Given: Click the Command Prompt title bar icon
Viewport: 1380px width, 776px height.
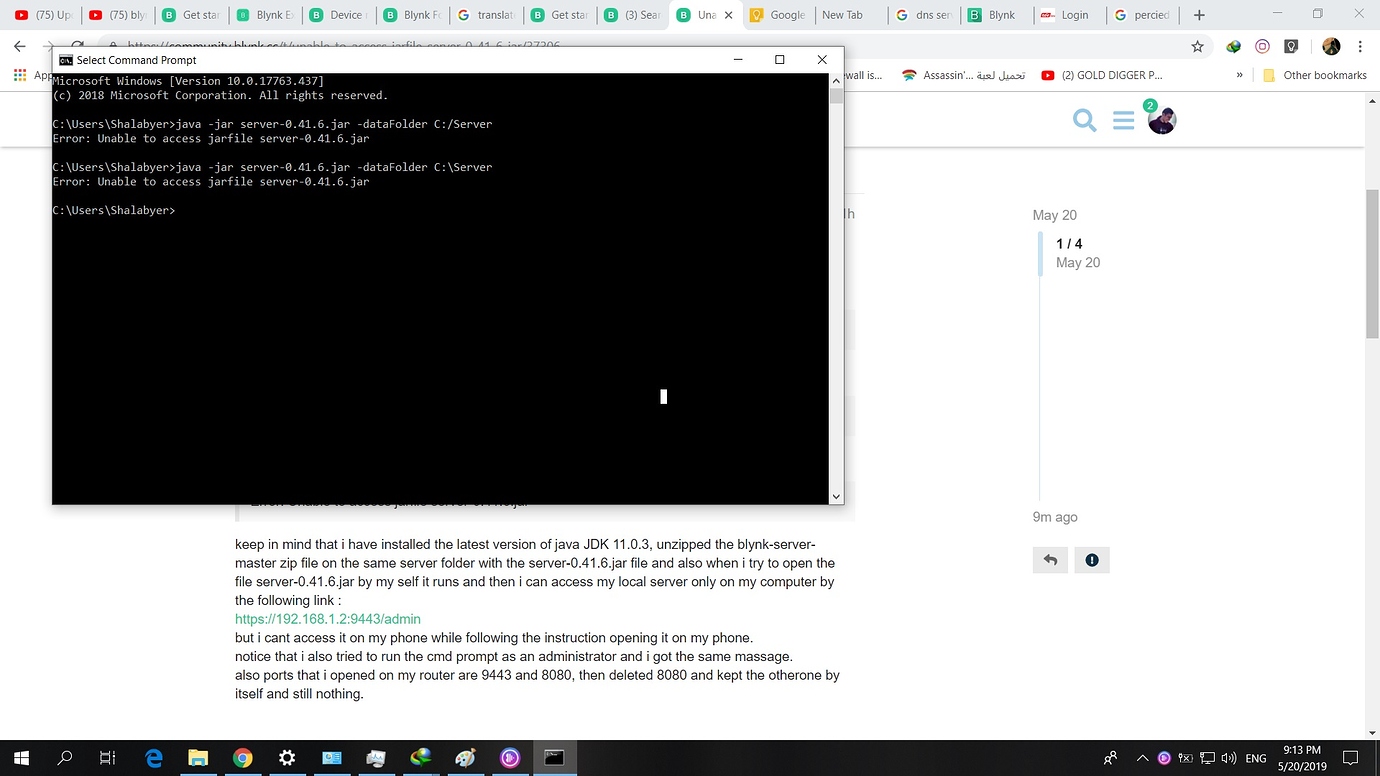Looking at the screenshot, I should [66, 60].
